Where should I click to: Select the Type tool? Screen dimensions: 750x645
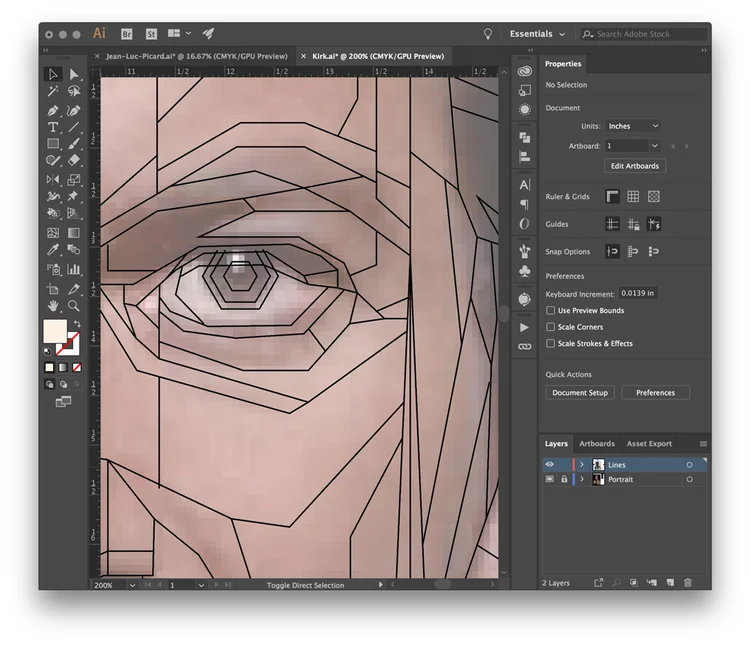[53, 127]
